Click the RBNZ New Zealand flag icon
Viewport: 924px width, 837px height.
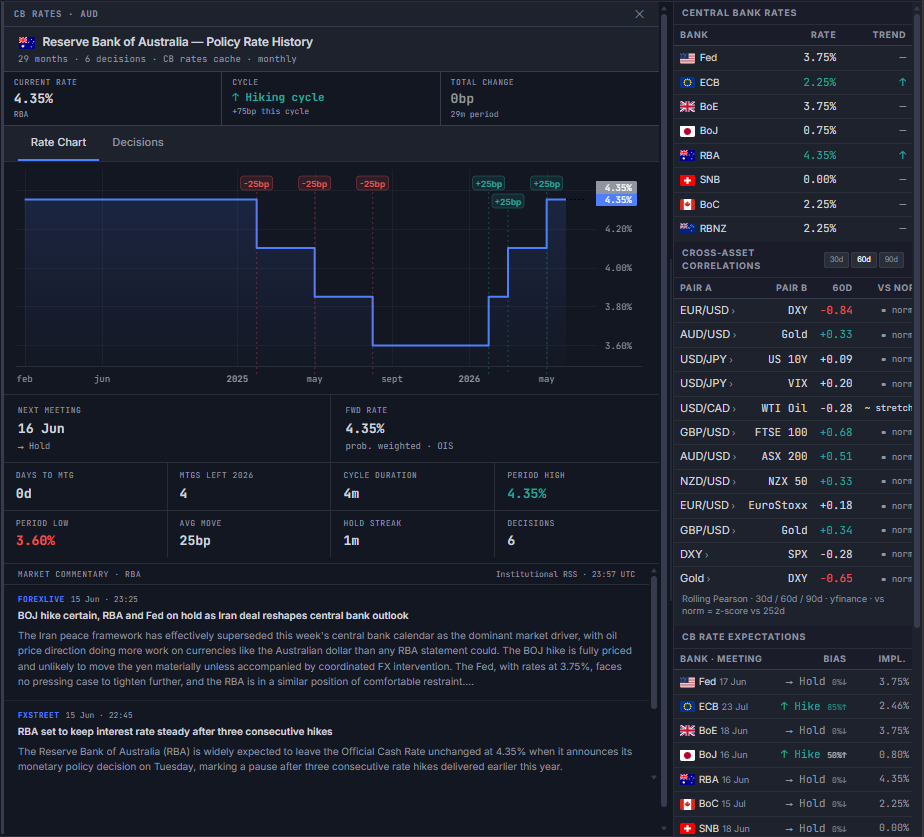[687, 228]
